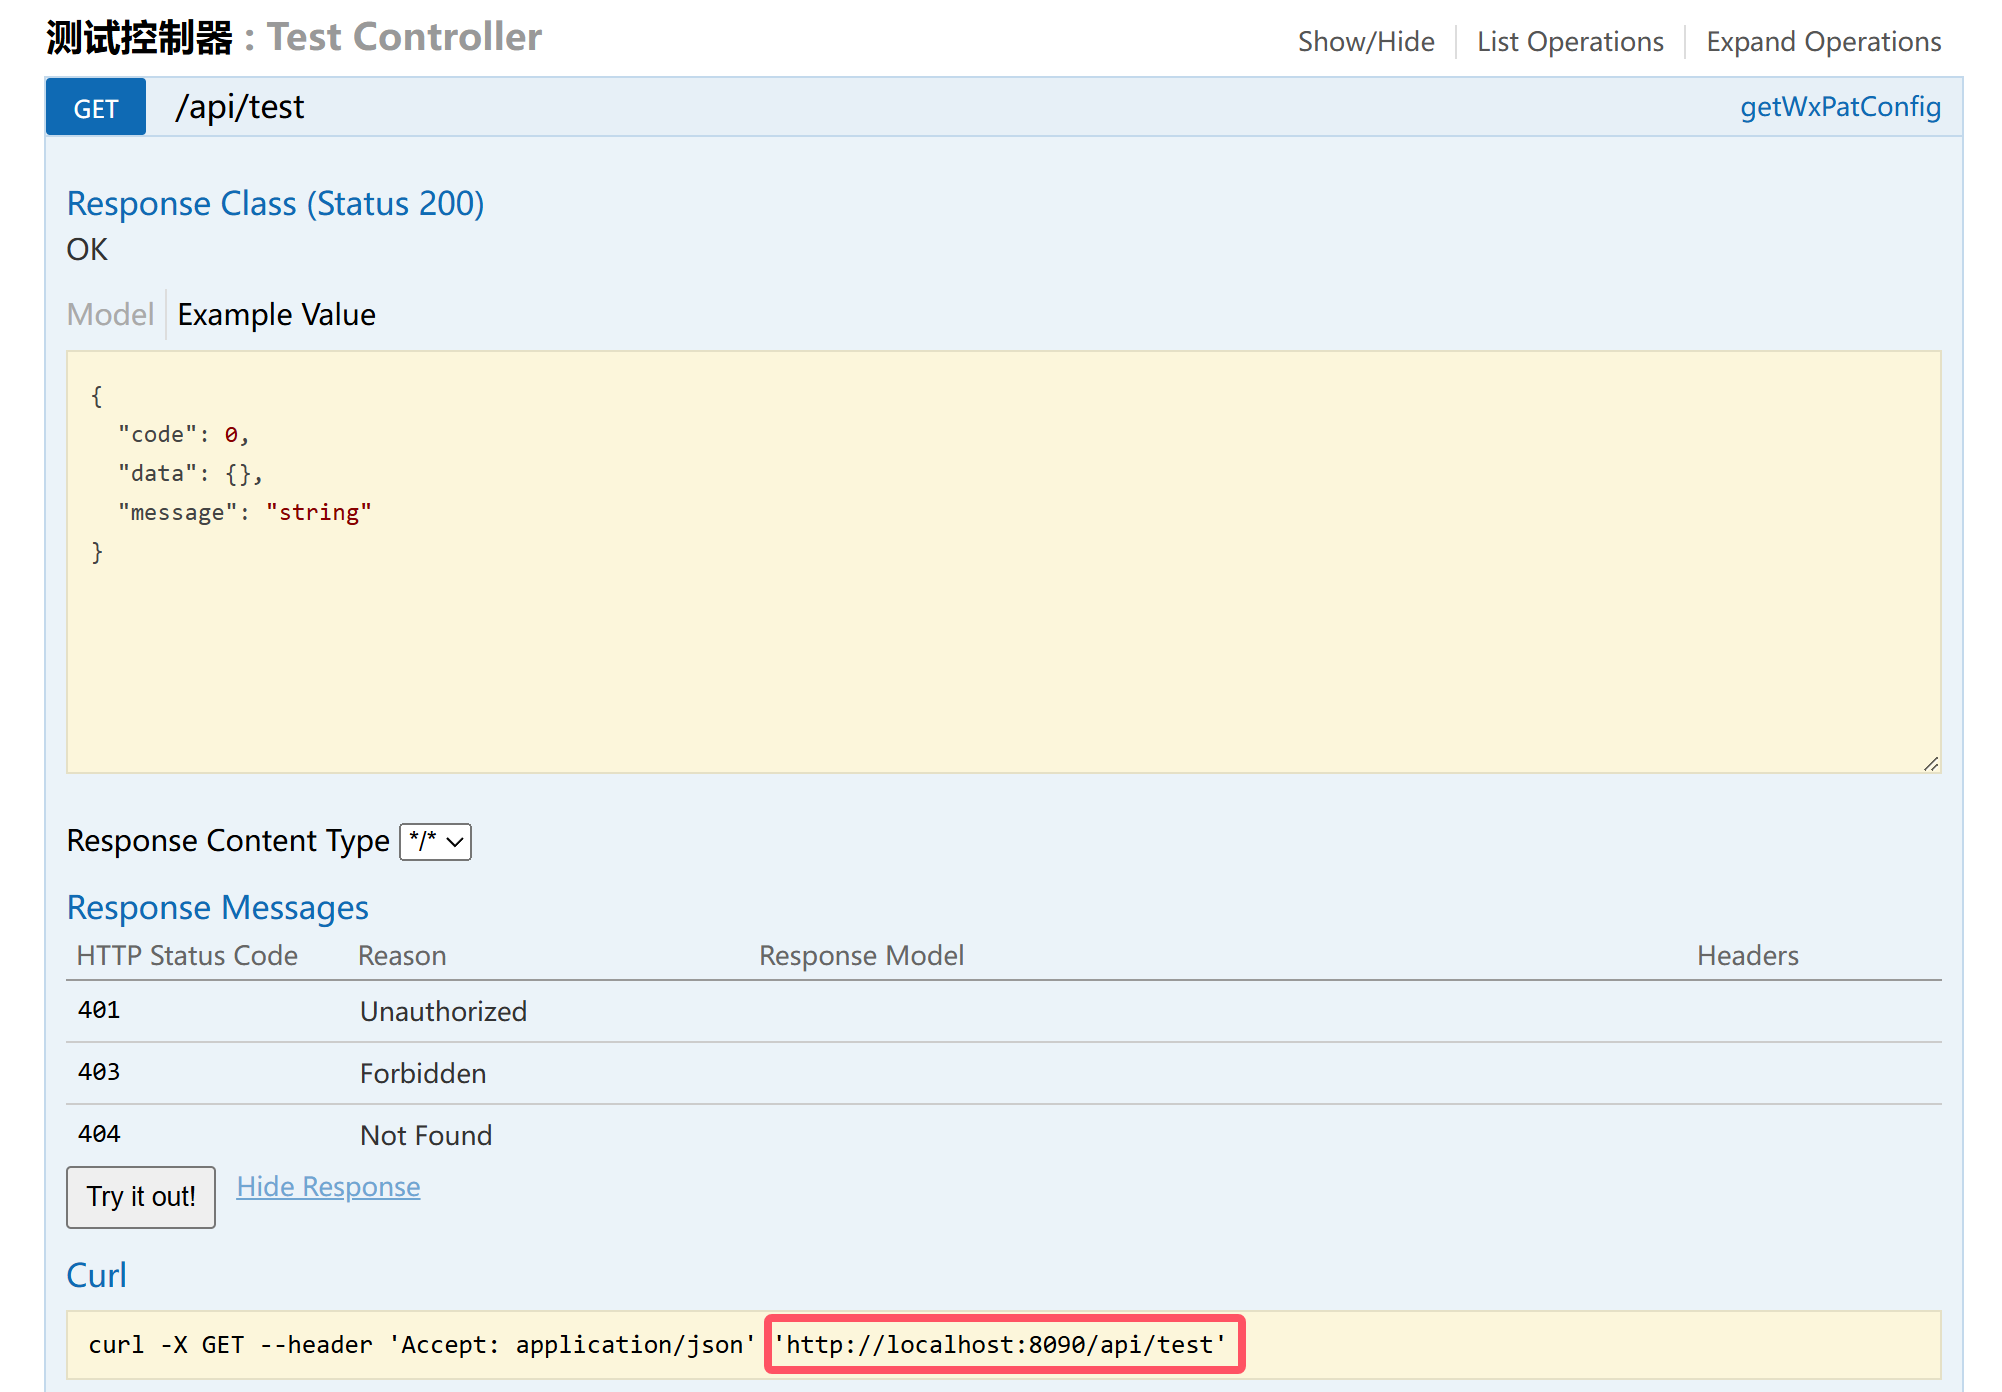Image resolution: width=2002 pixels, height=1392 pixels.
Task: Collapse the /api/test operation path
Action: [x=240, y=107]
